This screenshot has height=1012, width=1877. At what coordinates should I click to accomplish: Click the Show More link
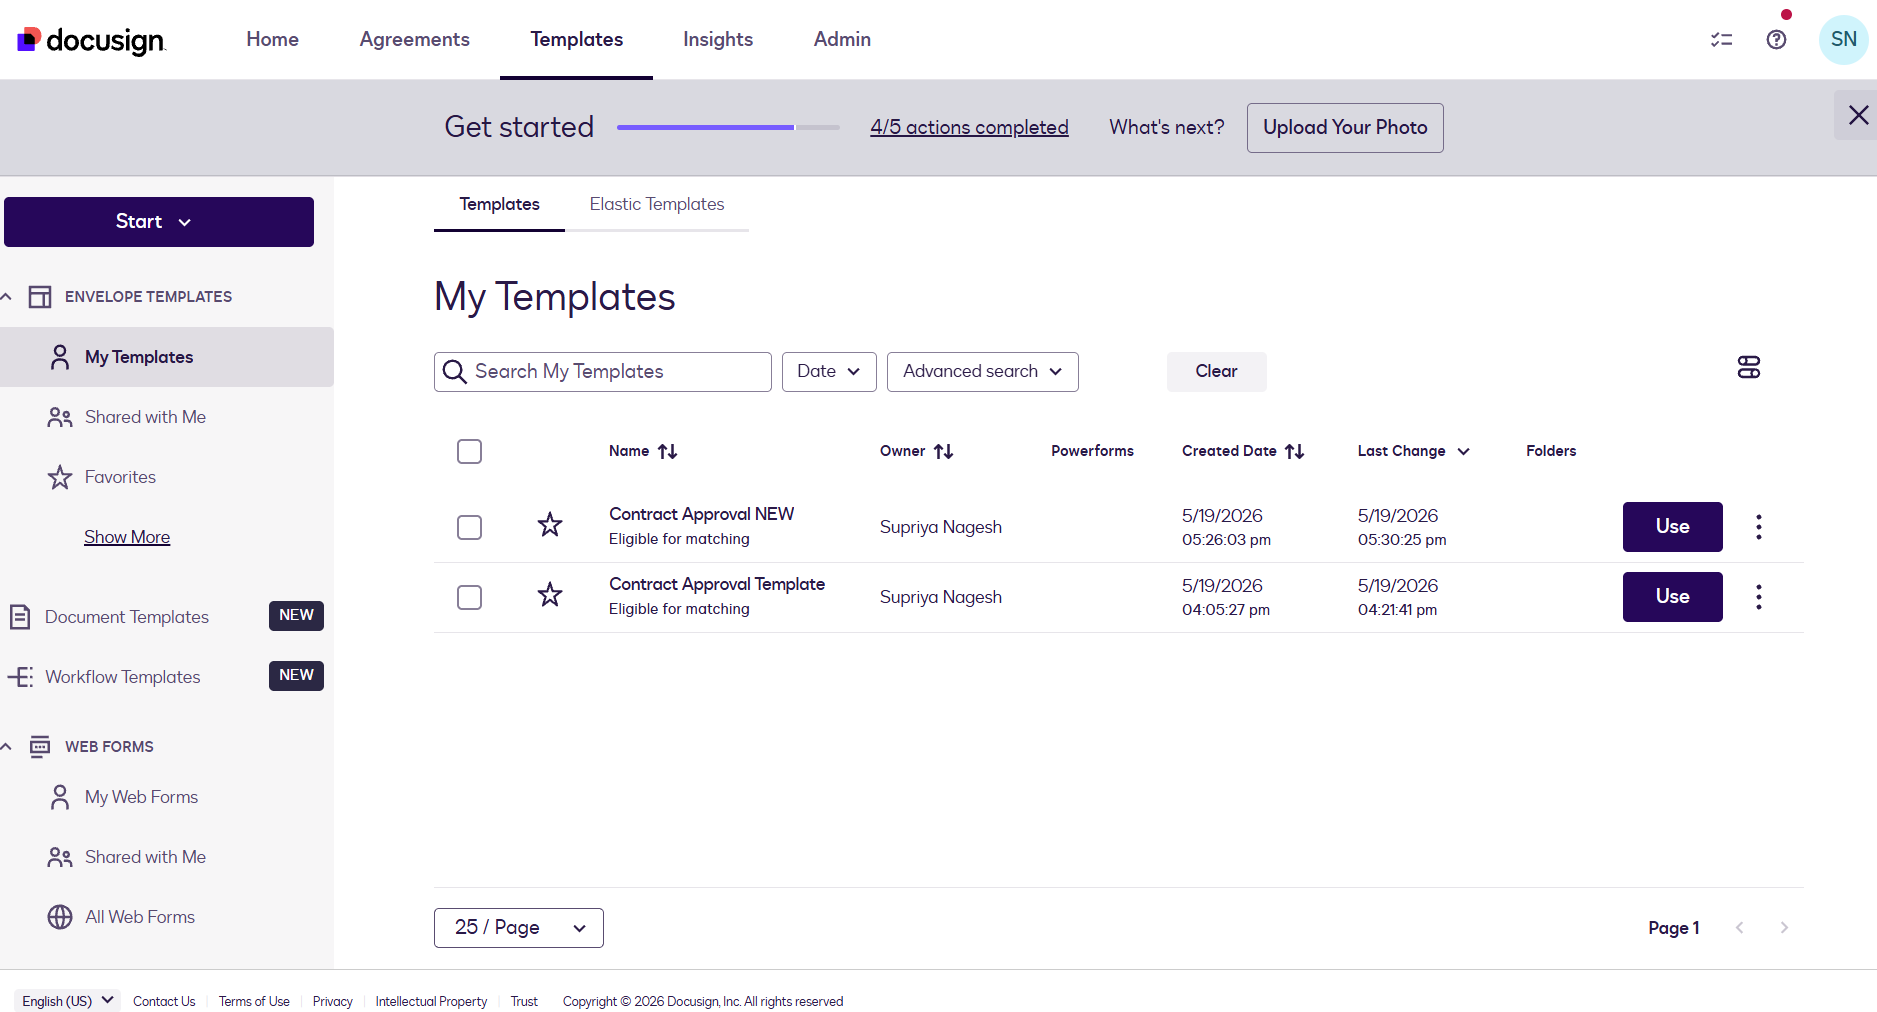click(127, 537)
